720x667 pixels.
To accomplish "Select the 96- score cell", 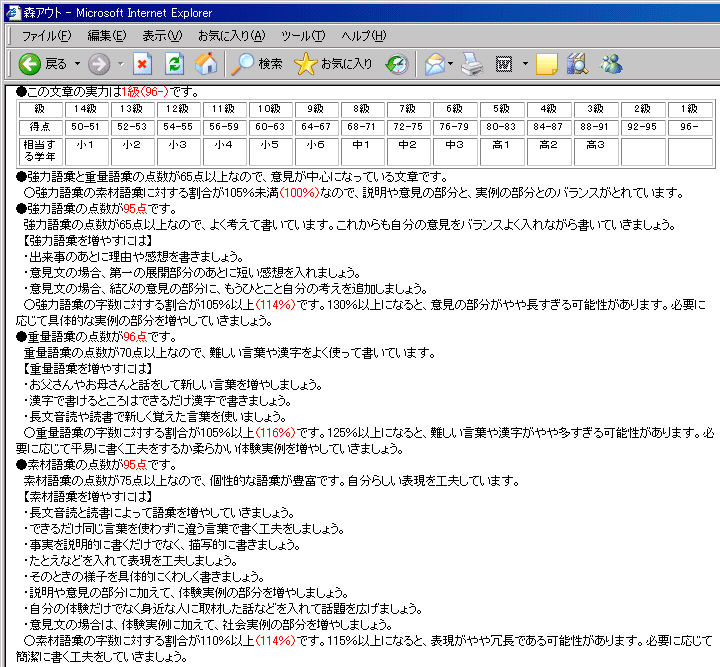I will (x=690, y=127).
